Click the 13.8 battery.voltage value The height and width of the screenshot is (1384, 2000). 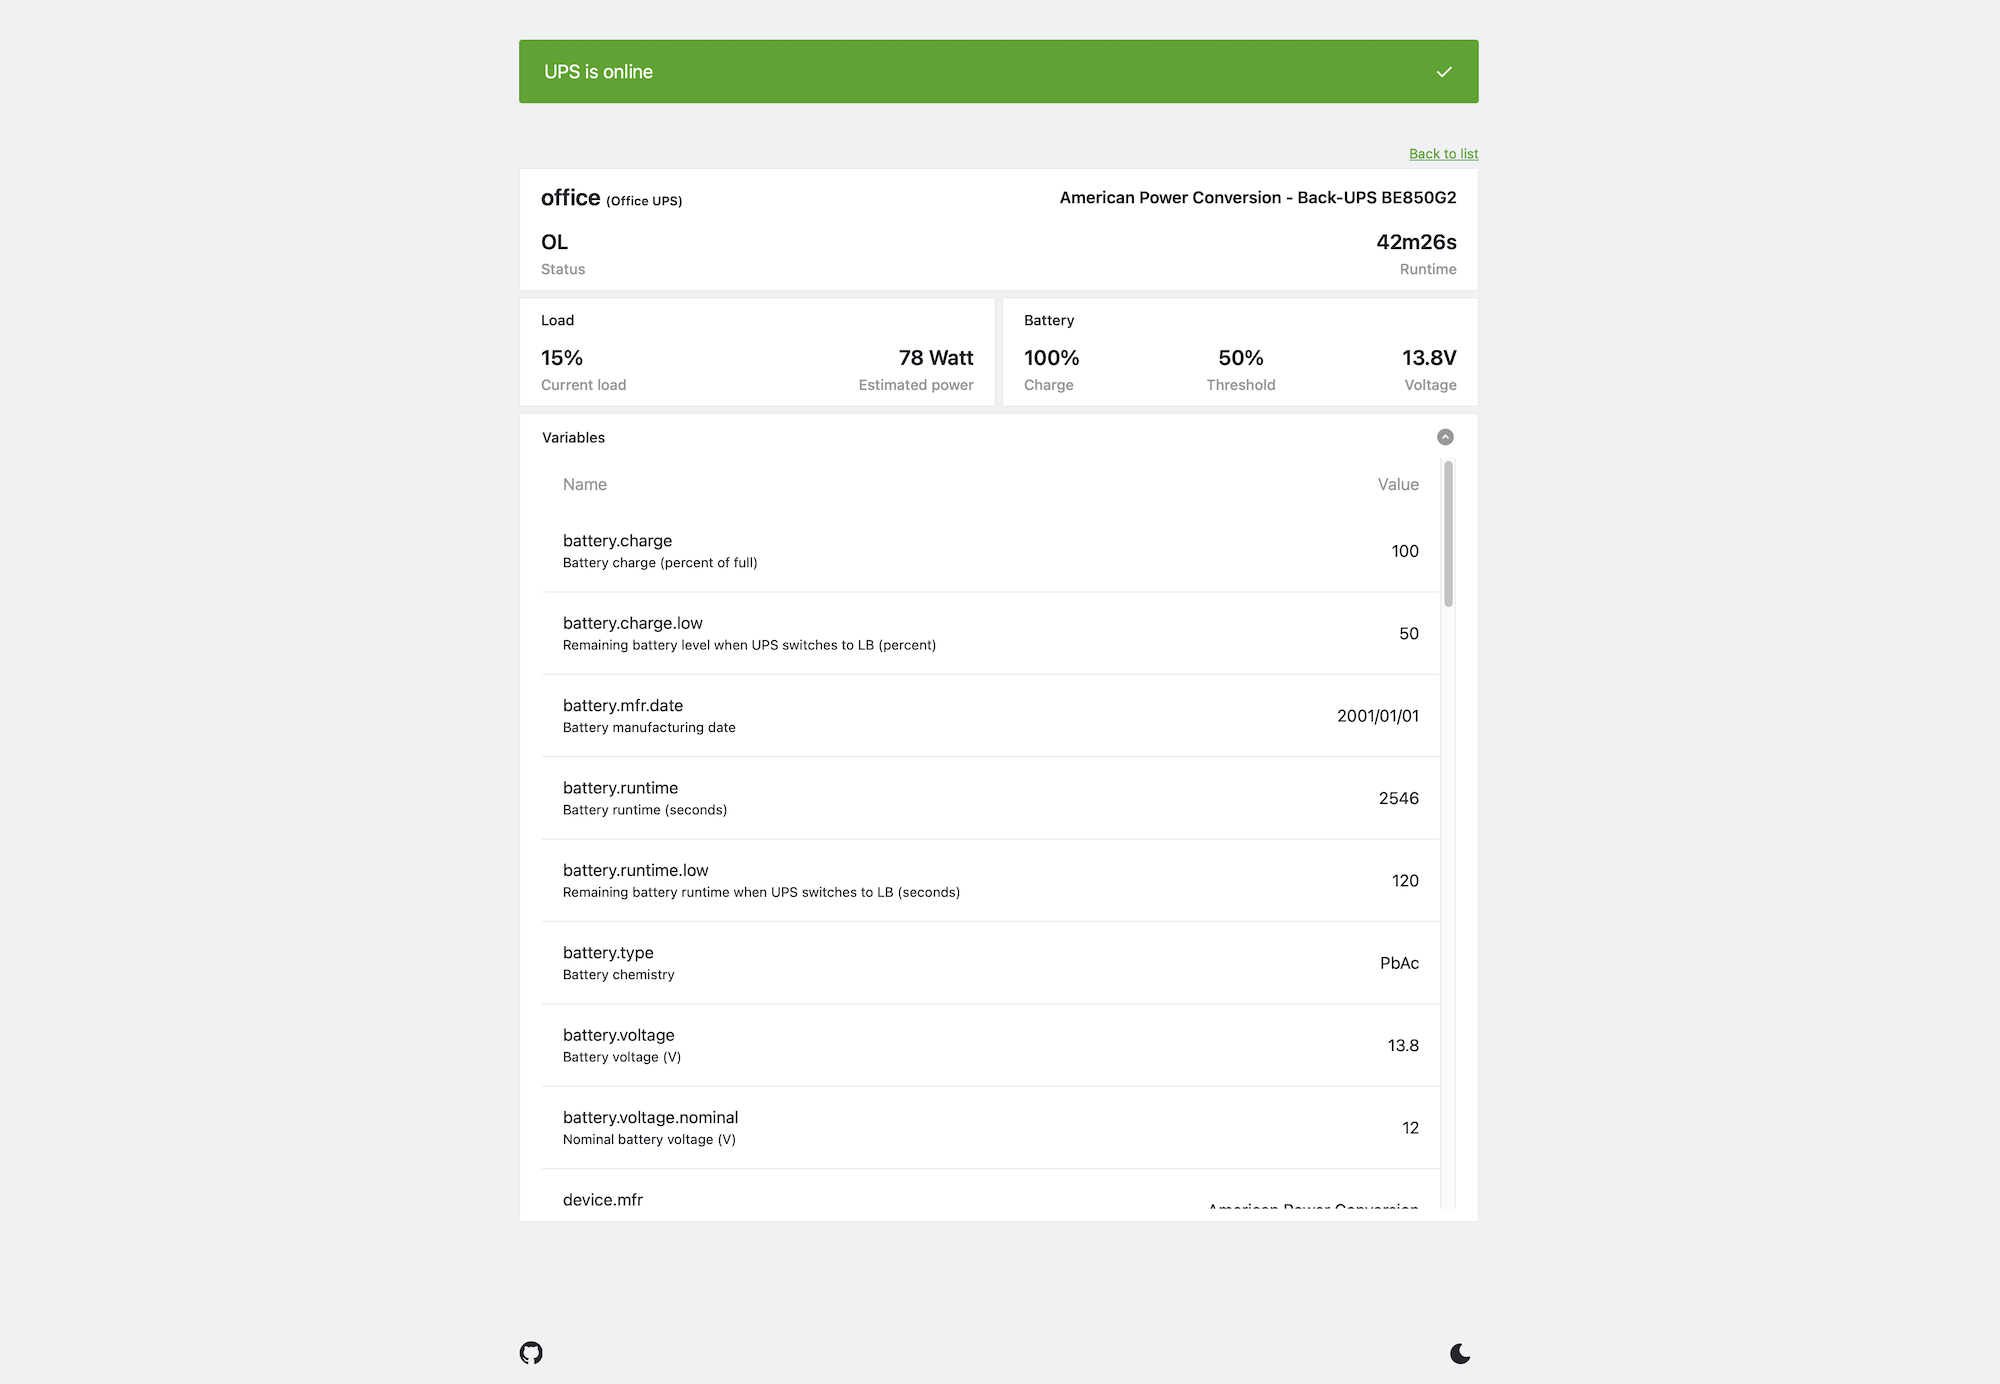tap(1403, 1046)
